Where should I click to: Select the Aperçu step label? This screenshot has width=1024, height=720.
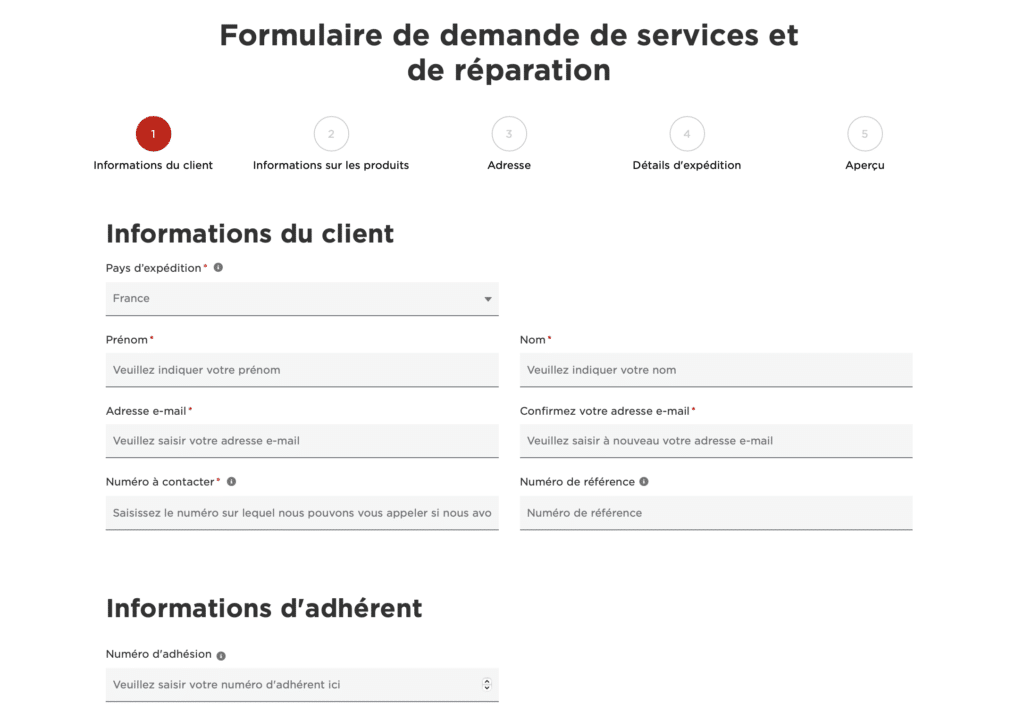pyautogui.click(x=864, y=165)
